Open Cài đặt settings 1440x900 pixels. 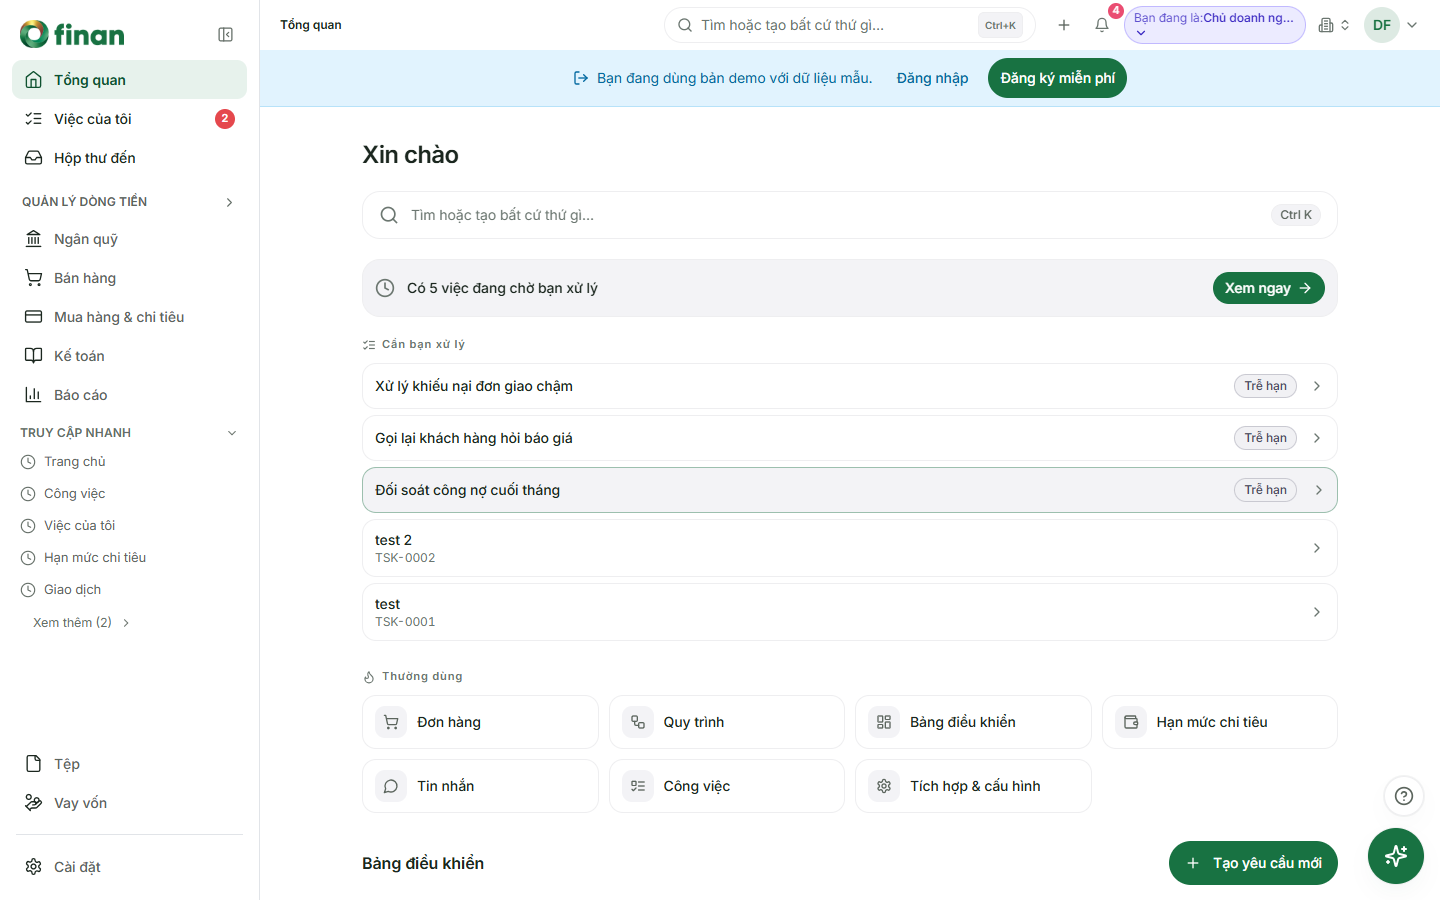pos(129,867)
